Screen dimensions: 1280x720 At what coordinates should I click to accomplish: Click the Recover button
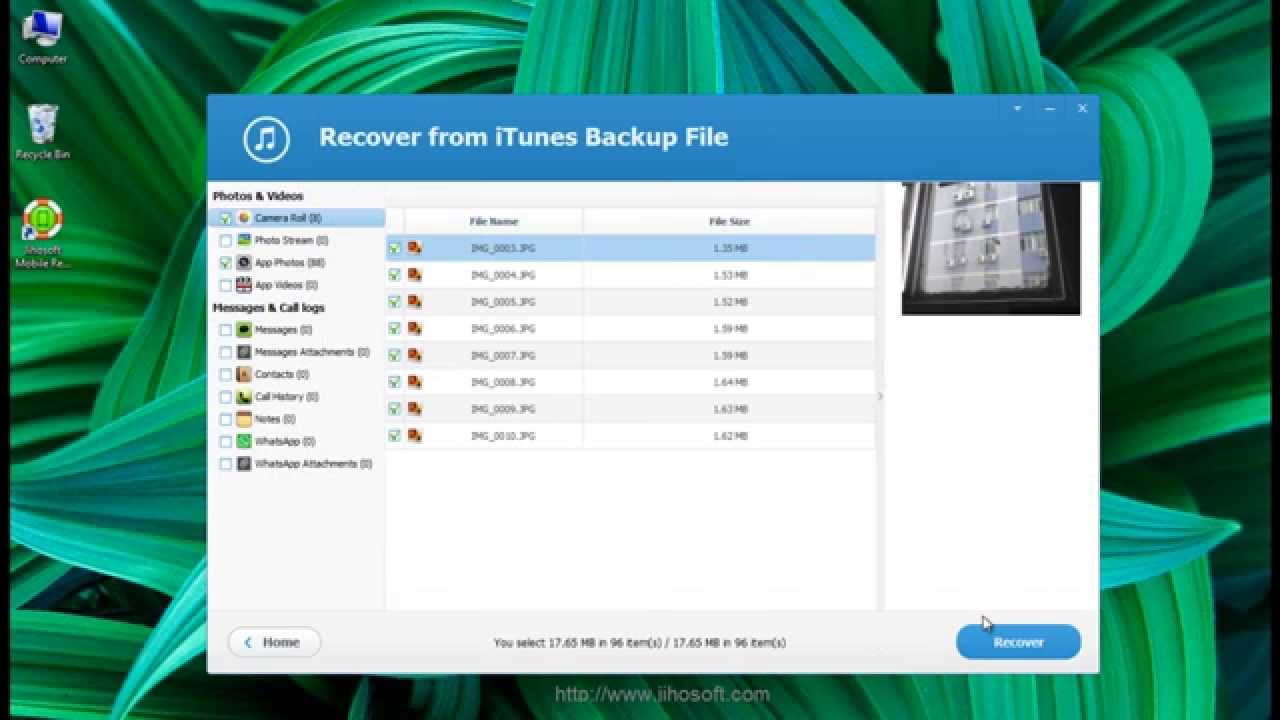coord(1018,642)
